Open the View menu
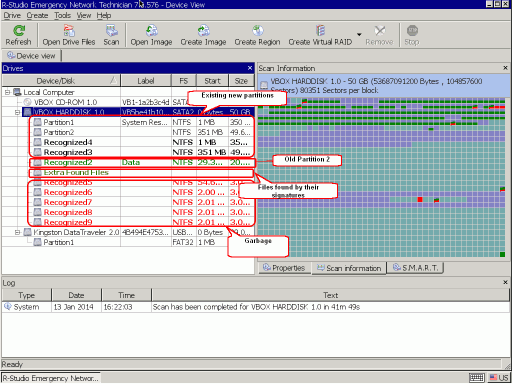The image size is (512, 384). pos(84,15)
